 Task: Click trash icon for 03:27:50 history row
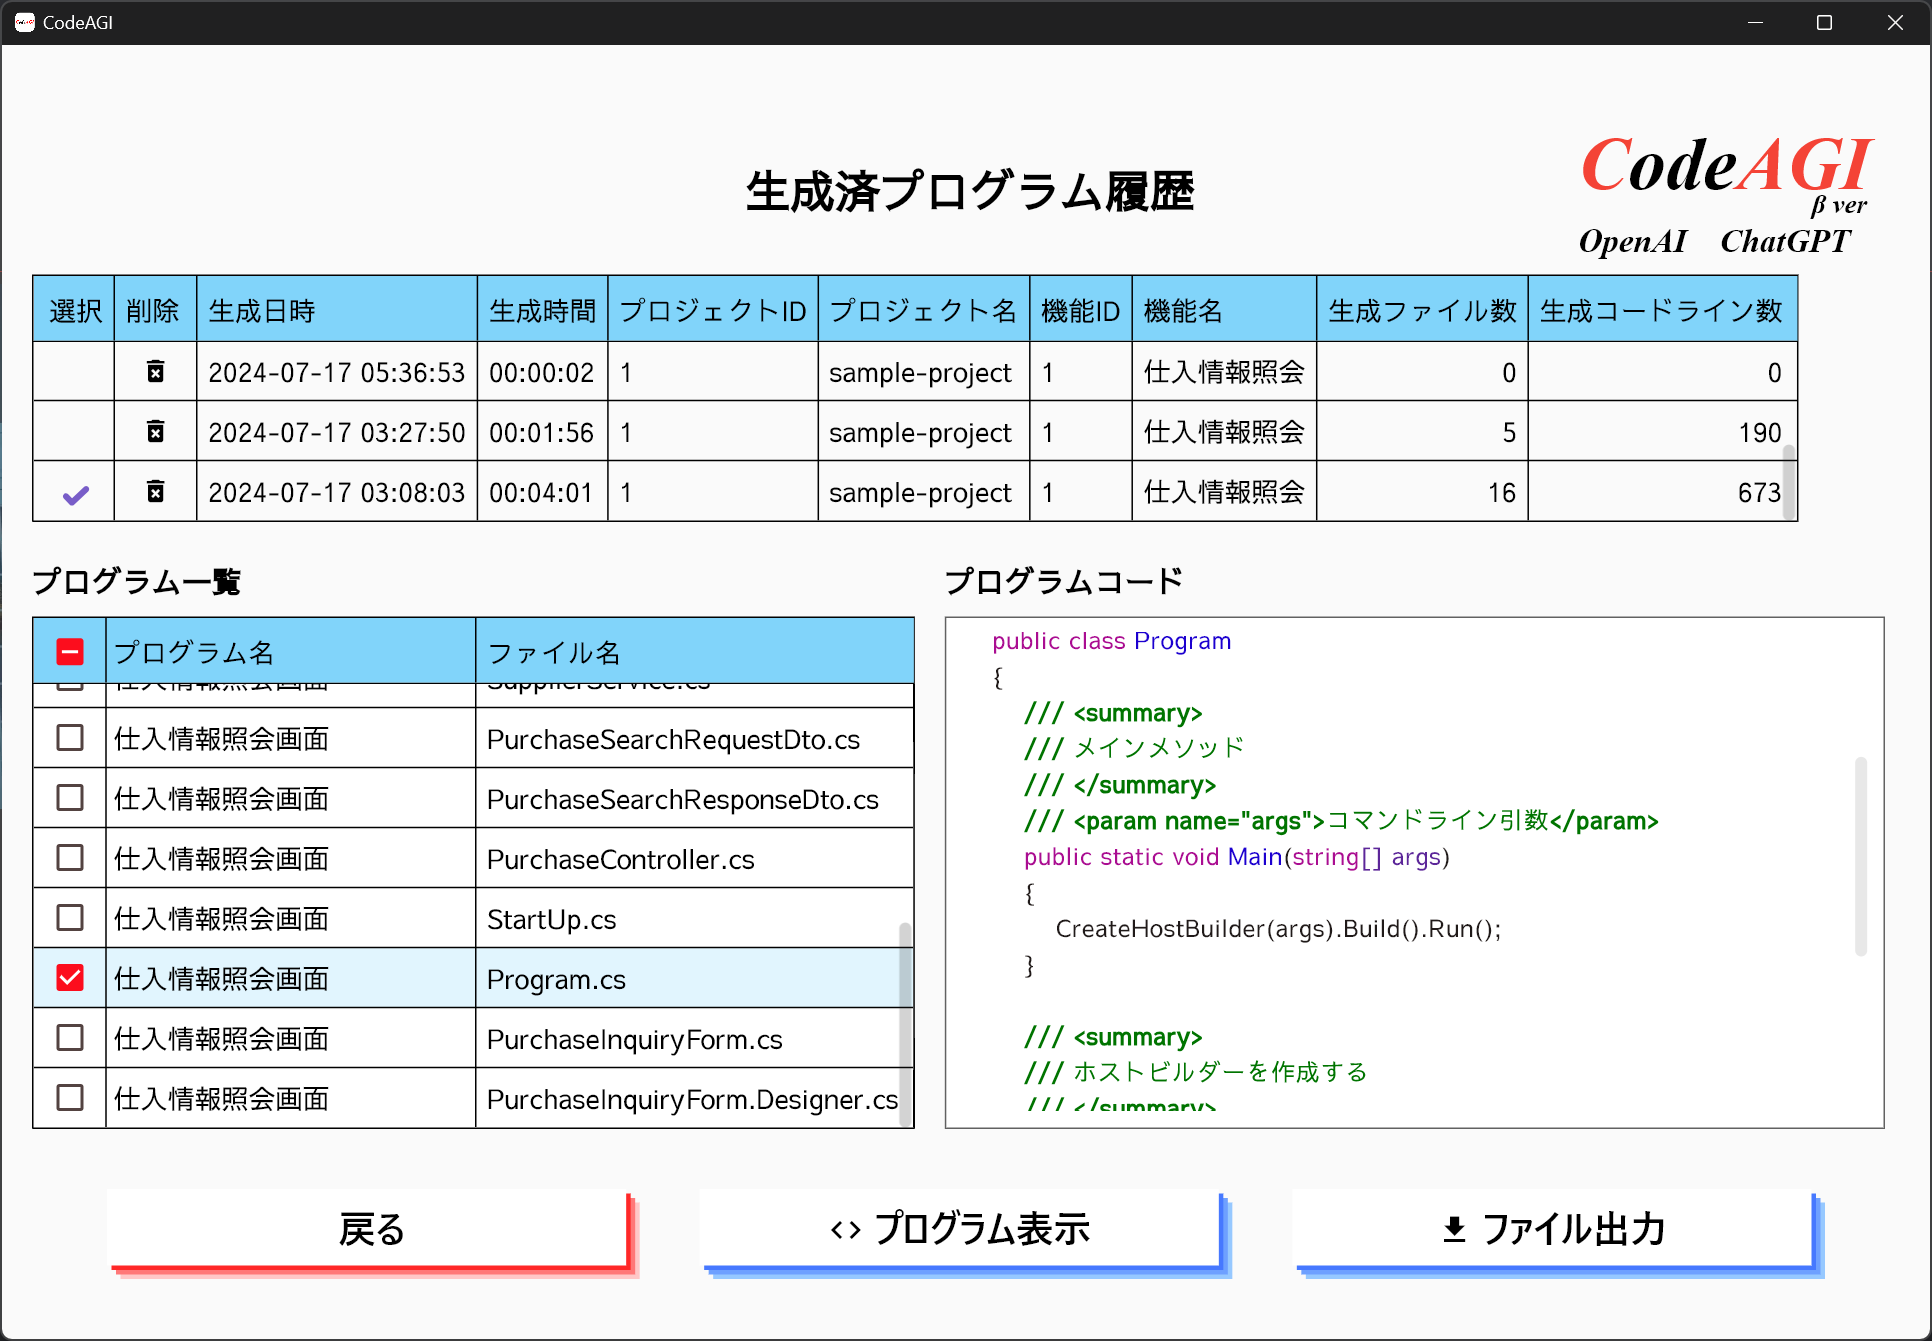tap(155, 432)
